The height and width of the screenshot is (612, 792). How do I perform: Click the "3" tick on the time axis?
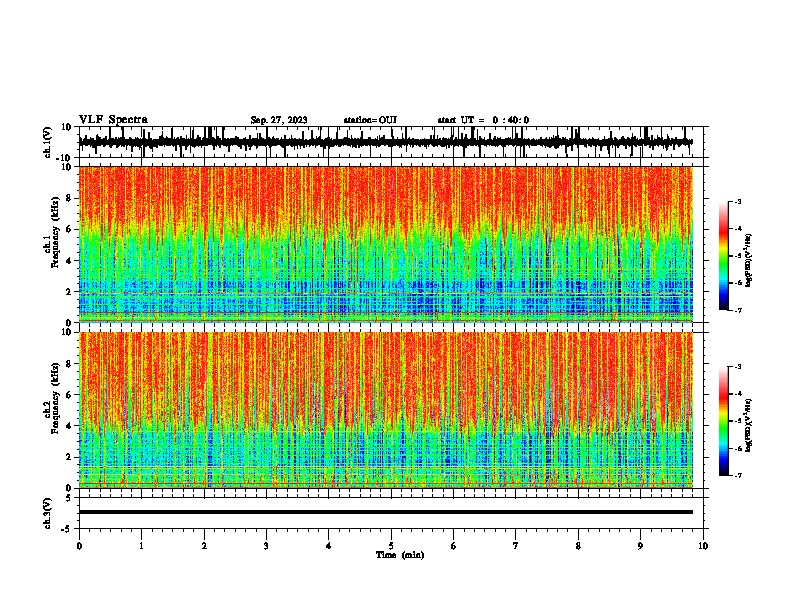pos(266,546)
